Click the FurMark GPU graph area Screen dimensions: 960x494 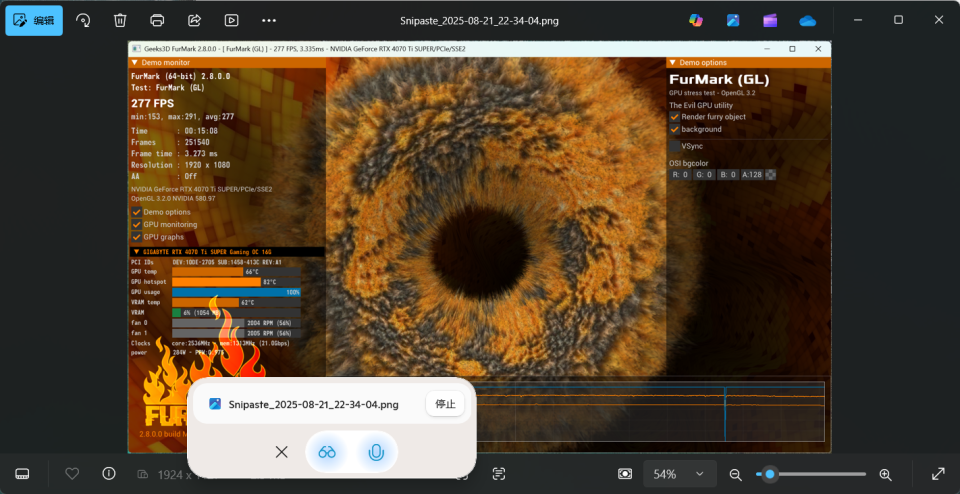650,411
